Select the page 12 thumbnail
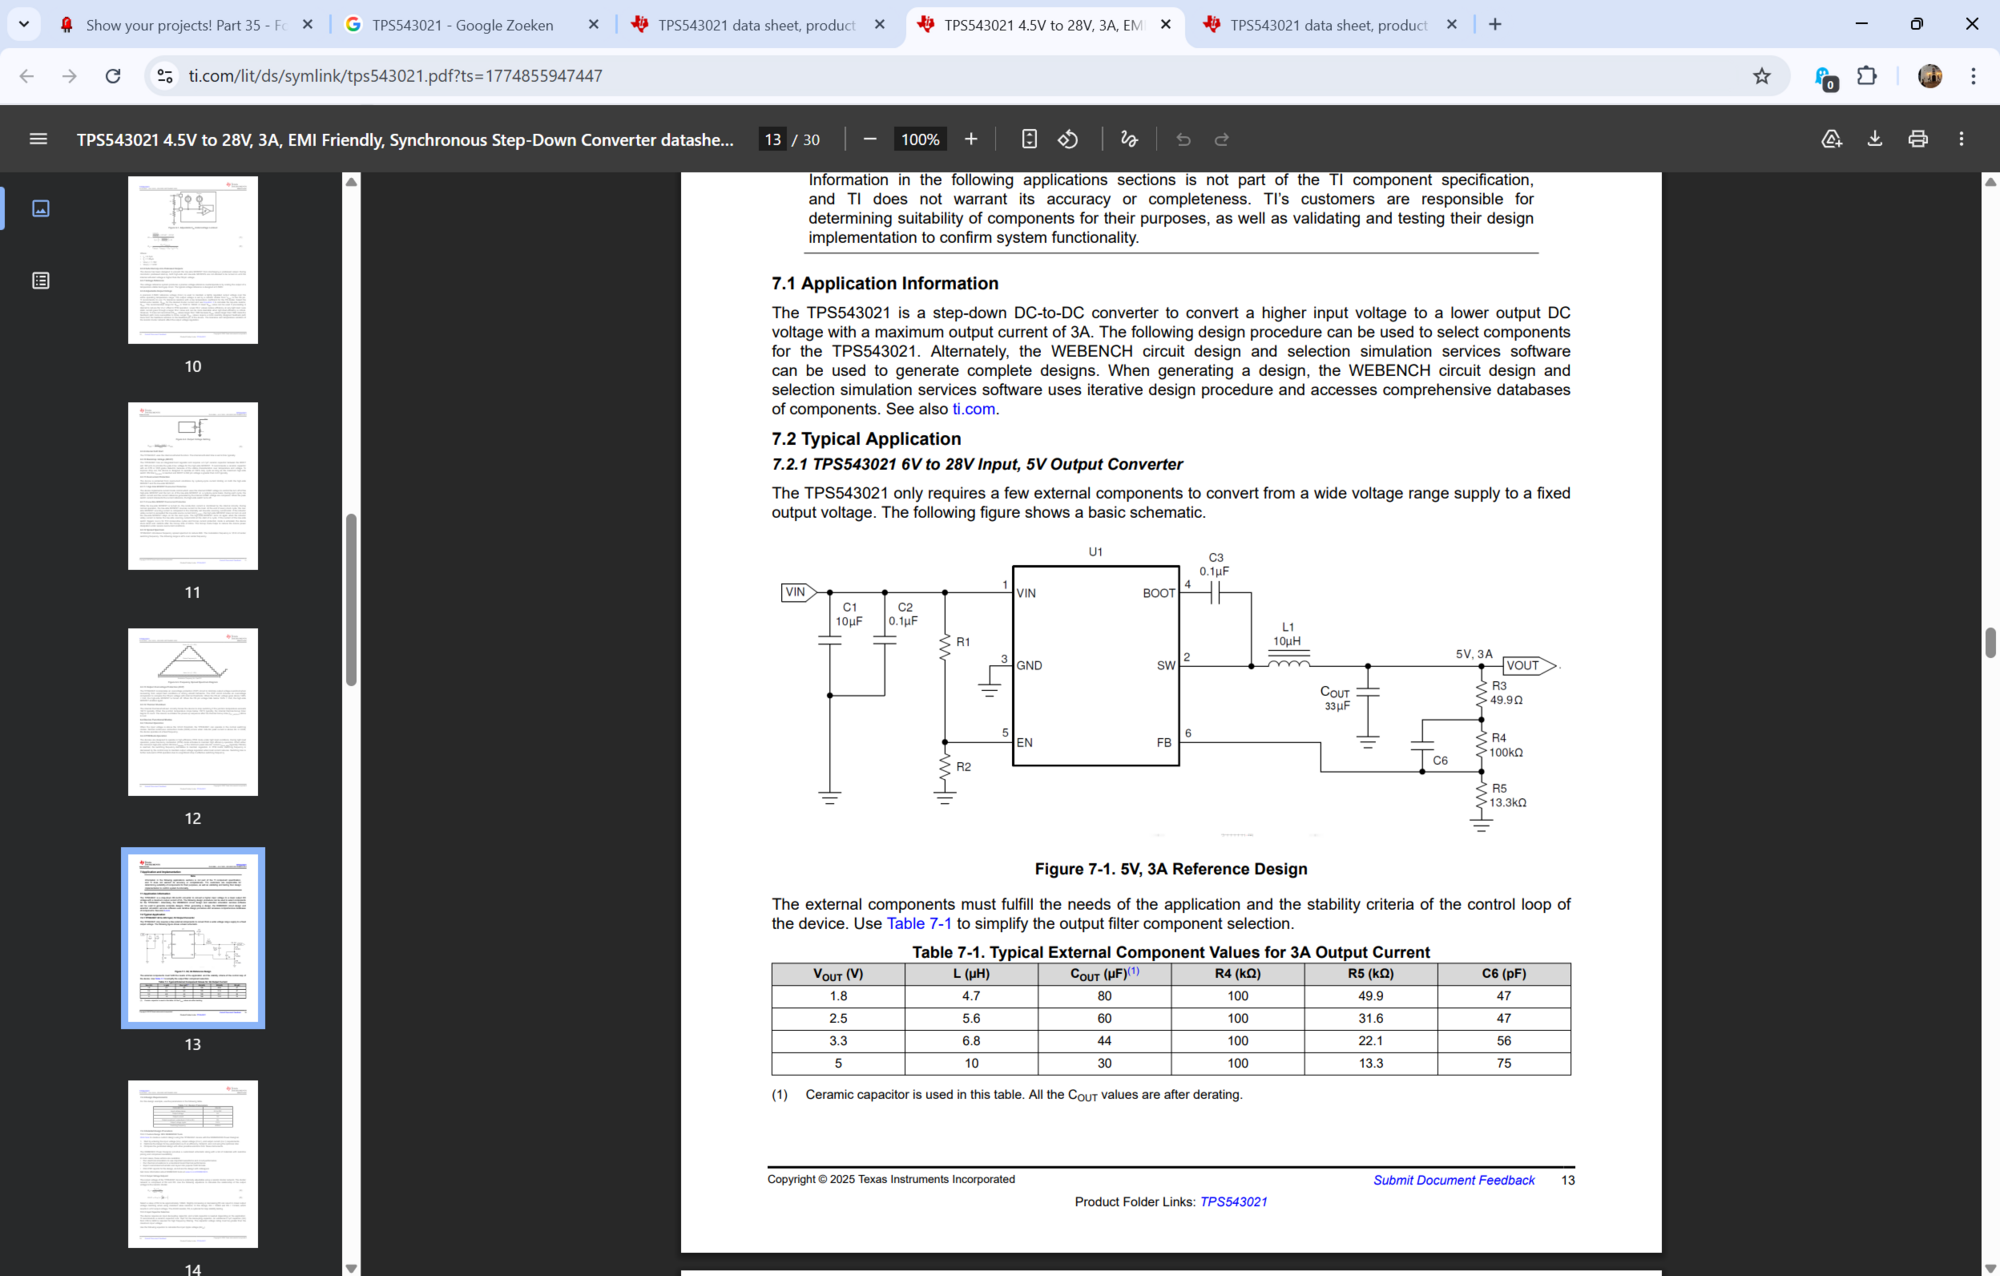 click(x=193, y=712)
